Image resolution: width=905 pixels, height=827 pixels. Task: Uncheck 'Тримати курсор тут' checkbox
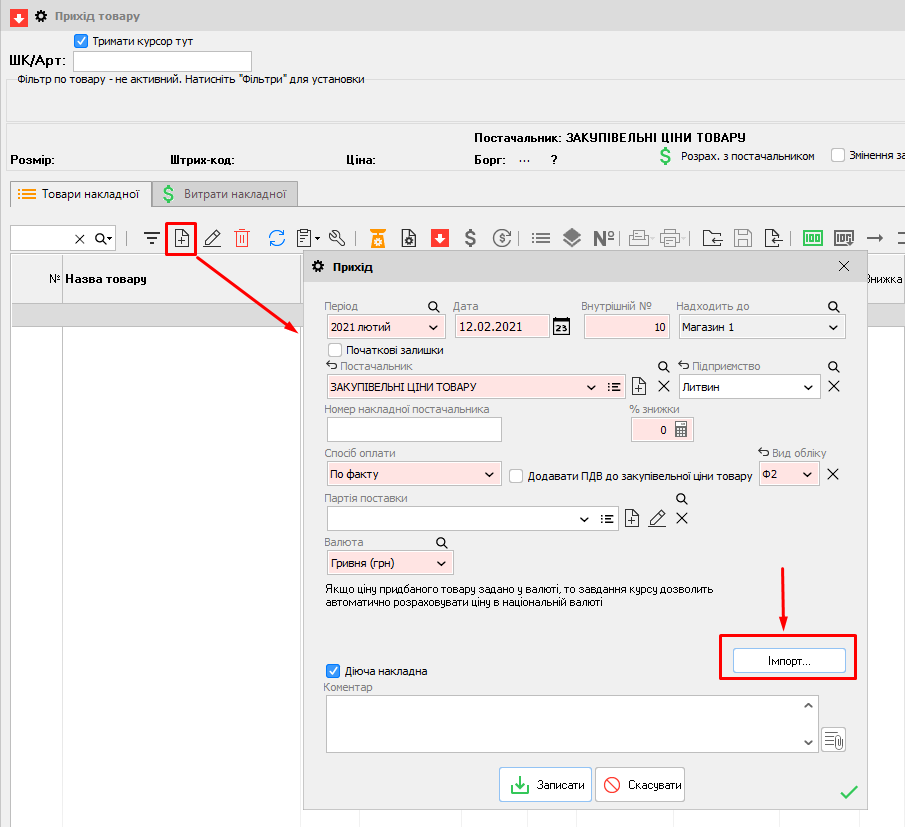tap(82, 41)
